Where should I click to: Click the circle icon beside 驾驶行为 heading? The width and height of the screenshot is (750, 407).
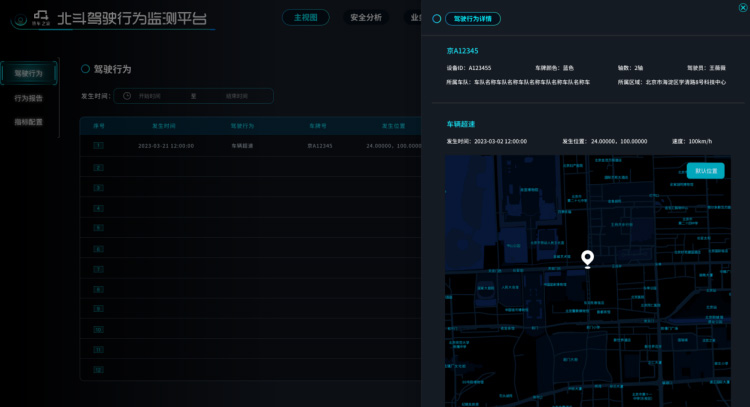click(85, 69)
